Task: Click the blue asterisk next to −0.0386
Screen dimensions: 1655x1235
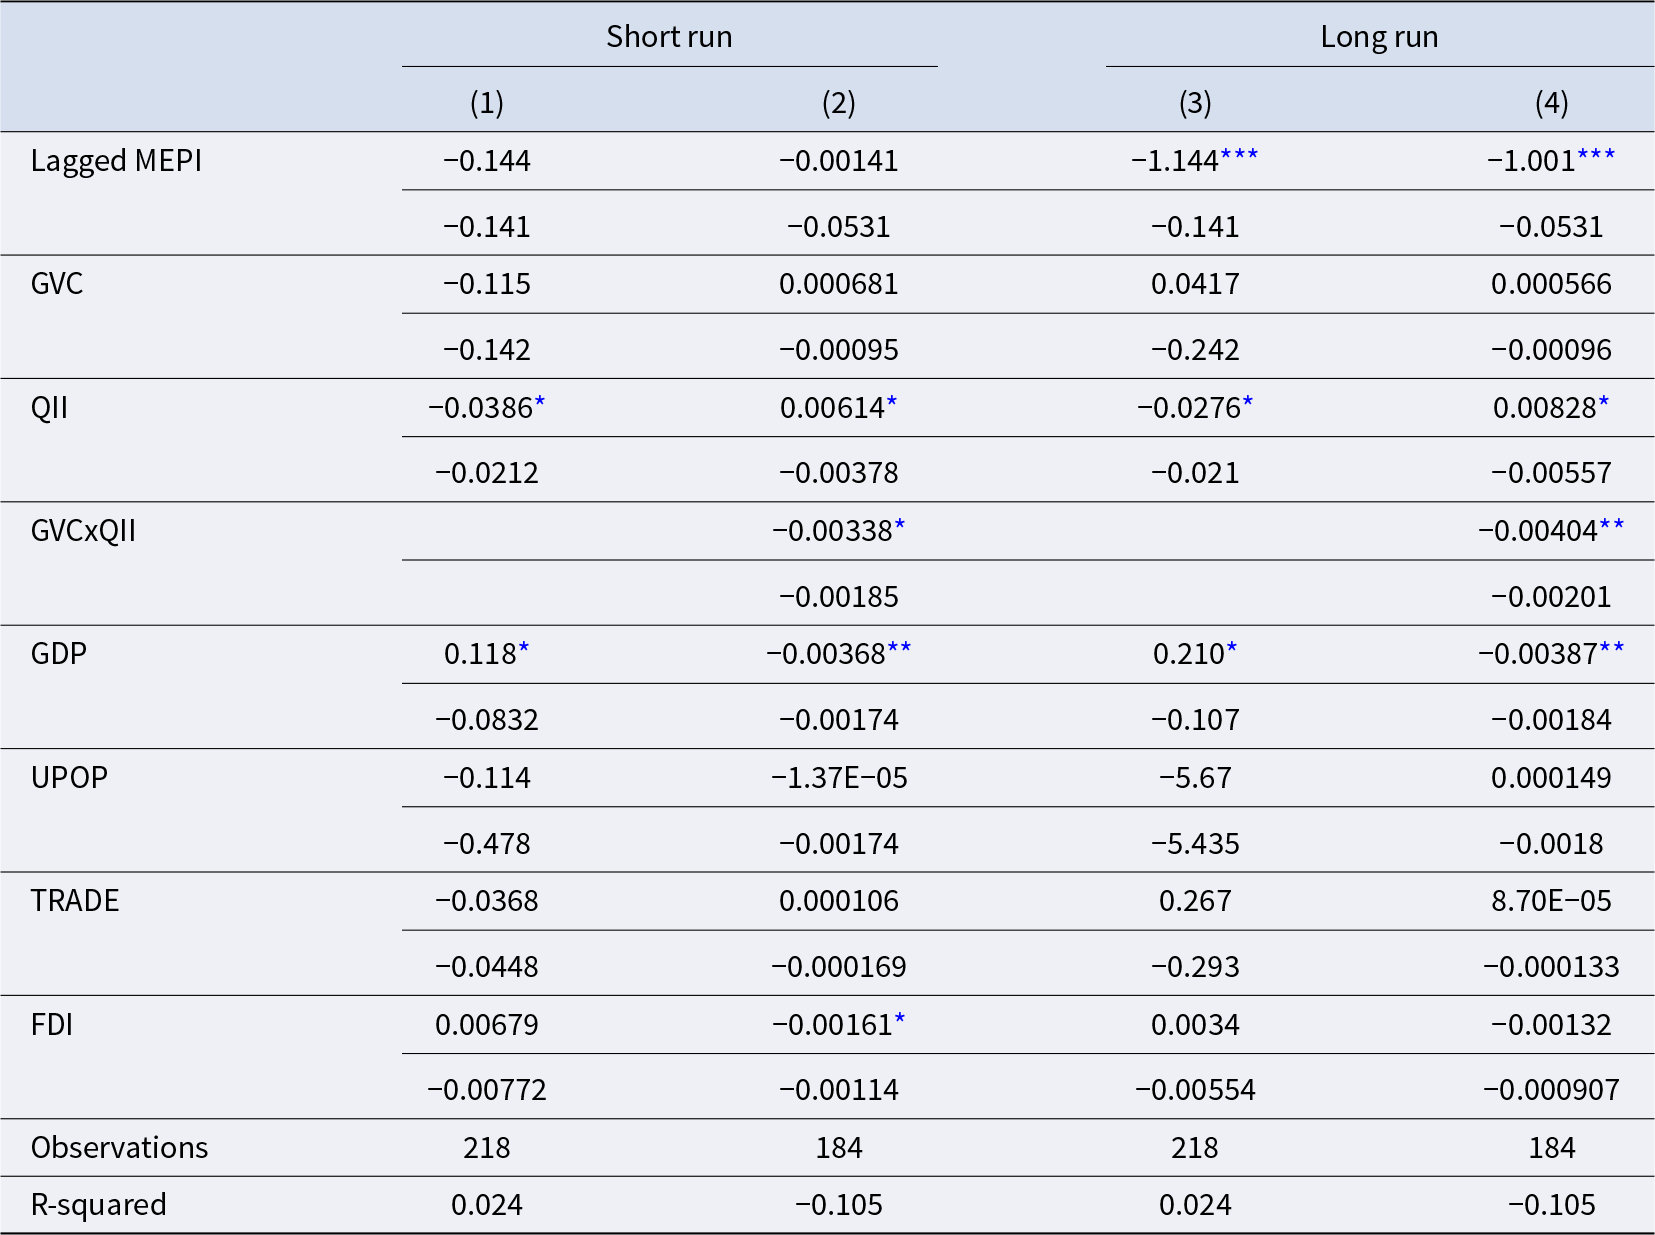Action: (x=540, y=402)
